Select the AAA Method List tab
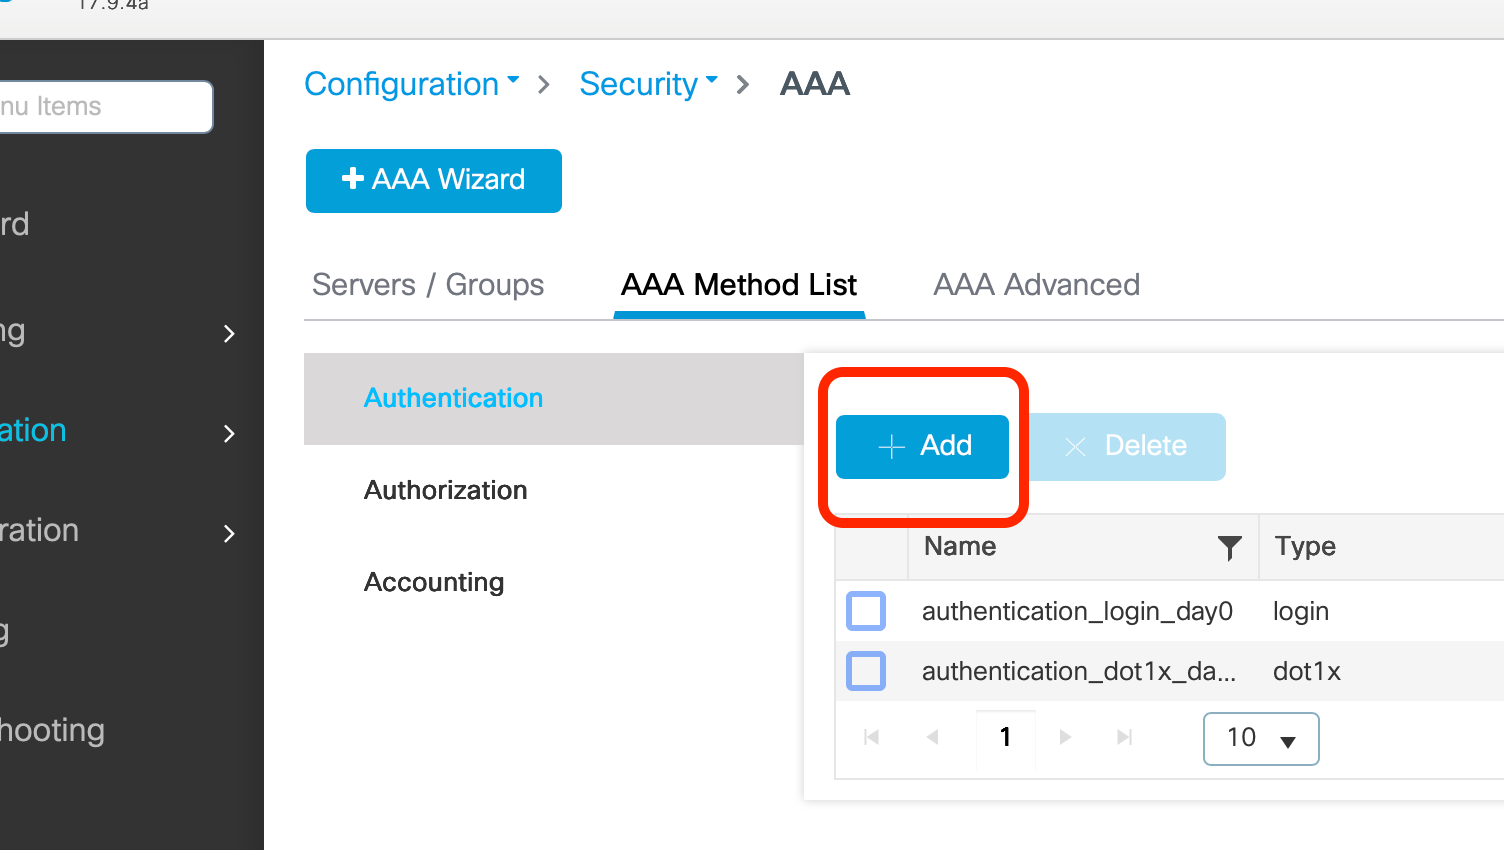The image size is (1504, 850). tap(738, 285)
